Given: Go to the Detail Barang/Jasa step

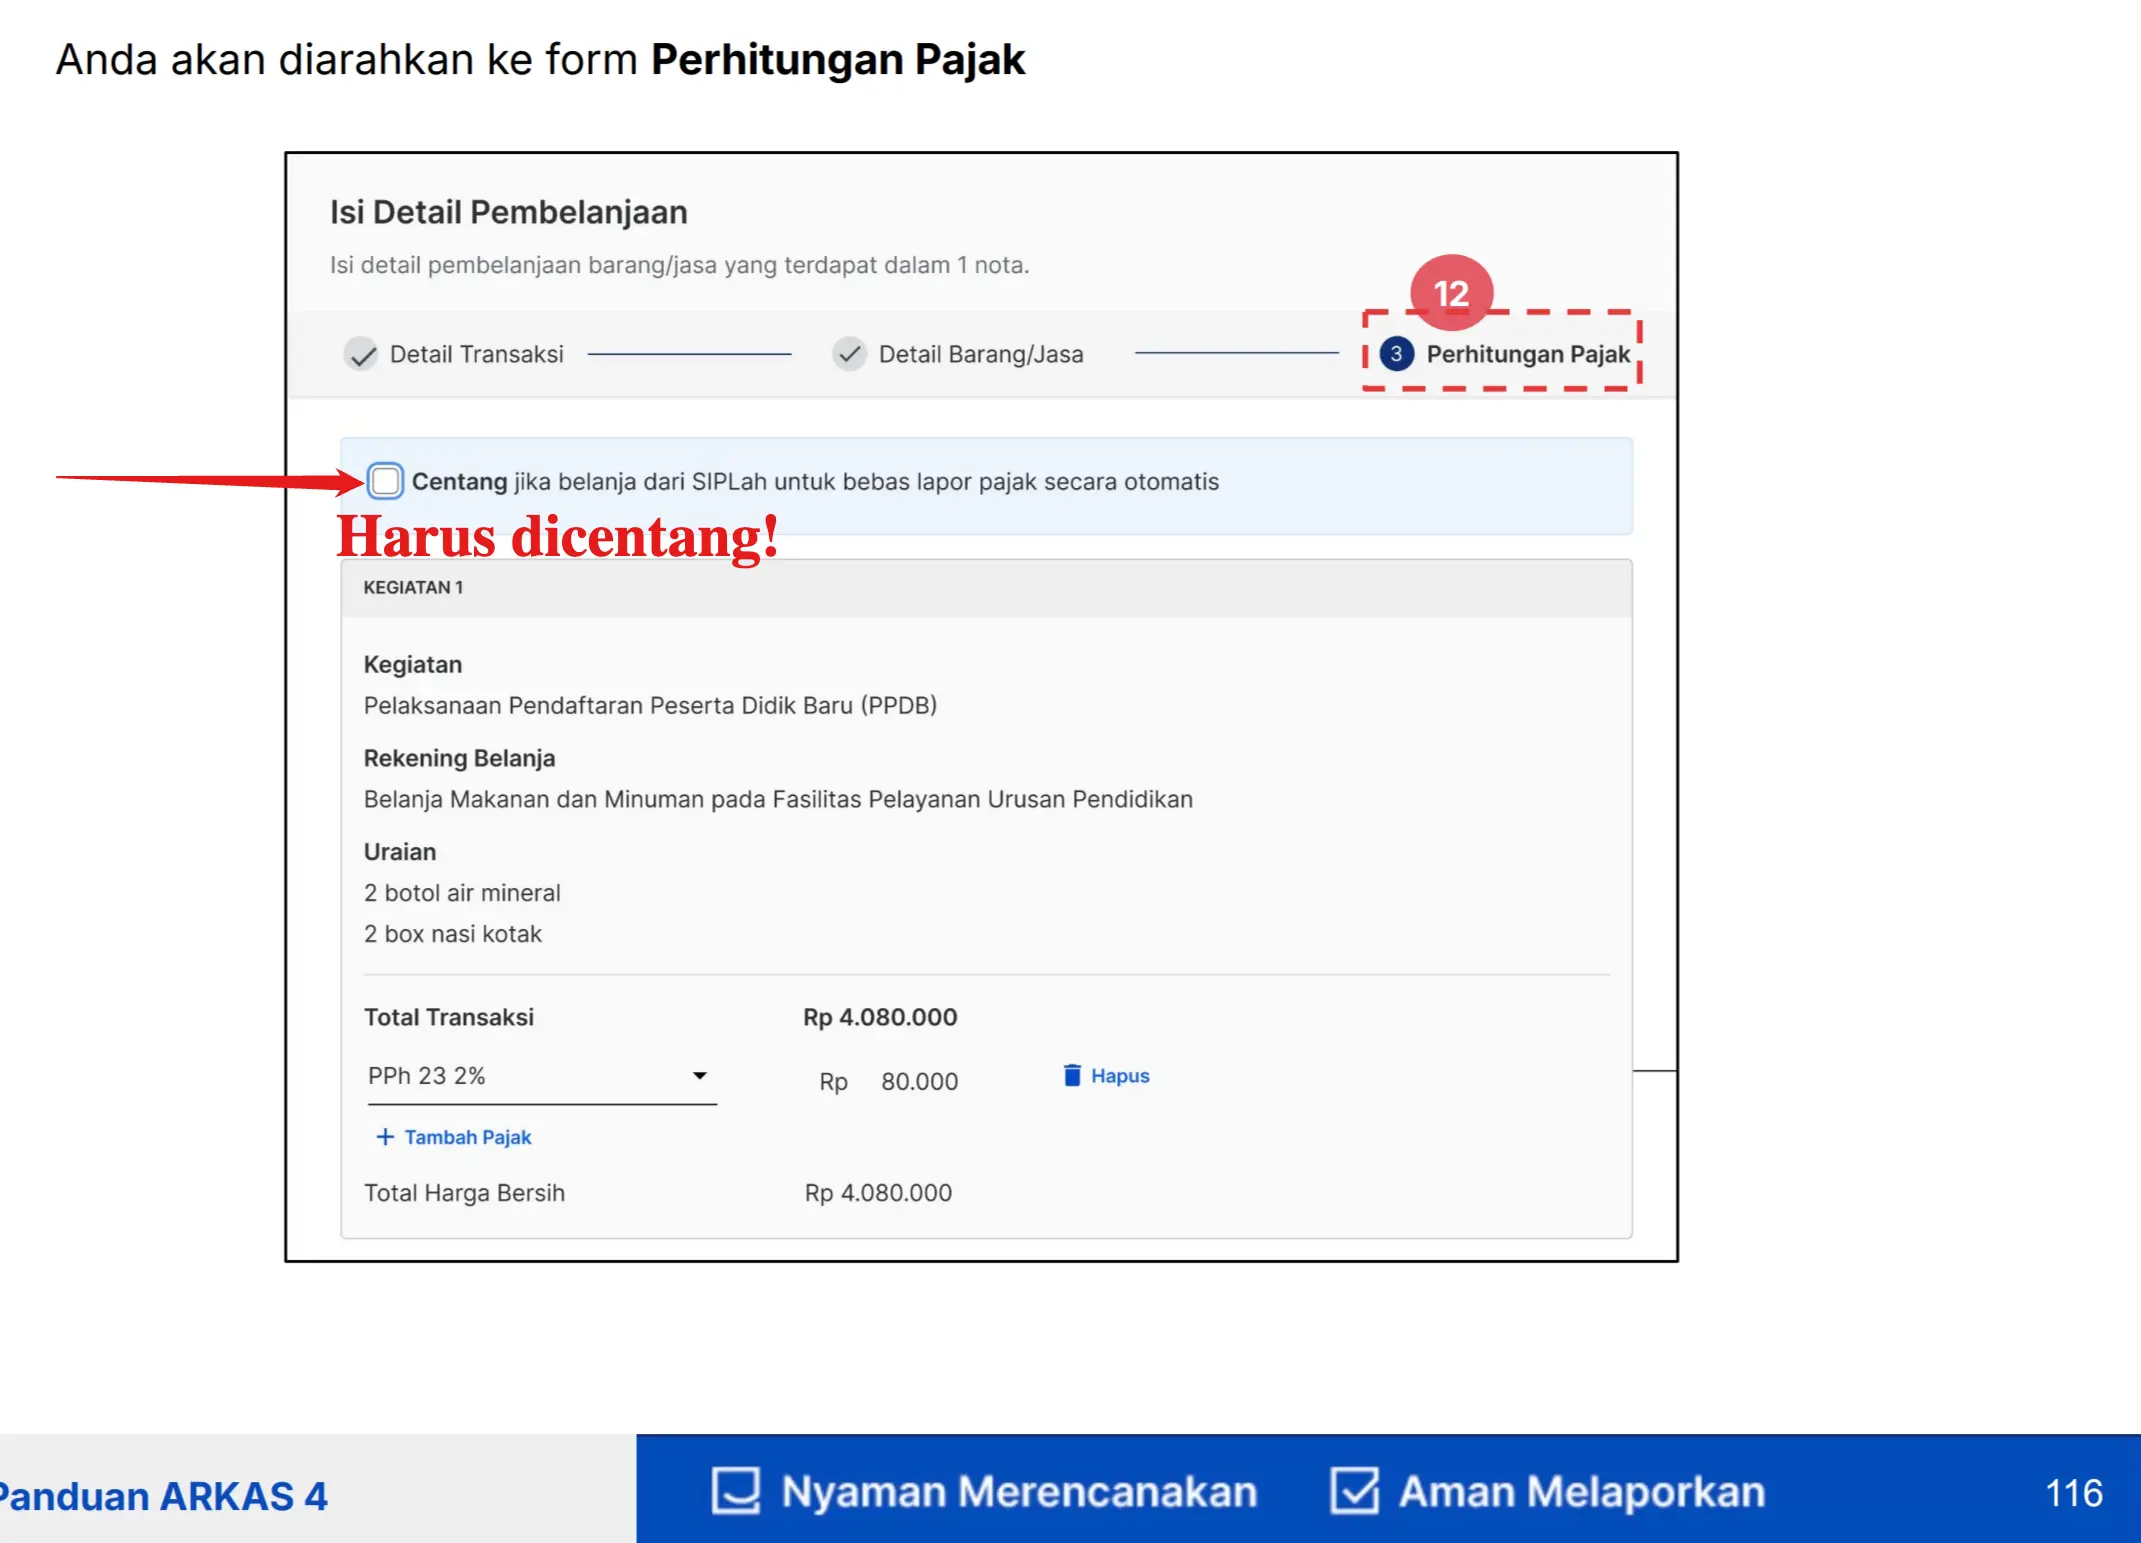Looking at the screenshot, I should point(981,354).
